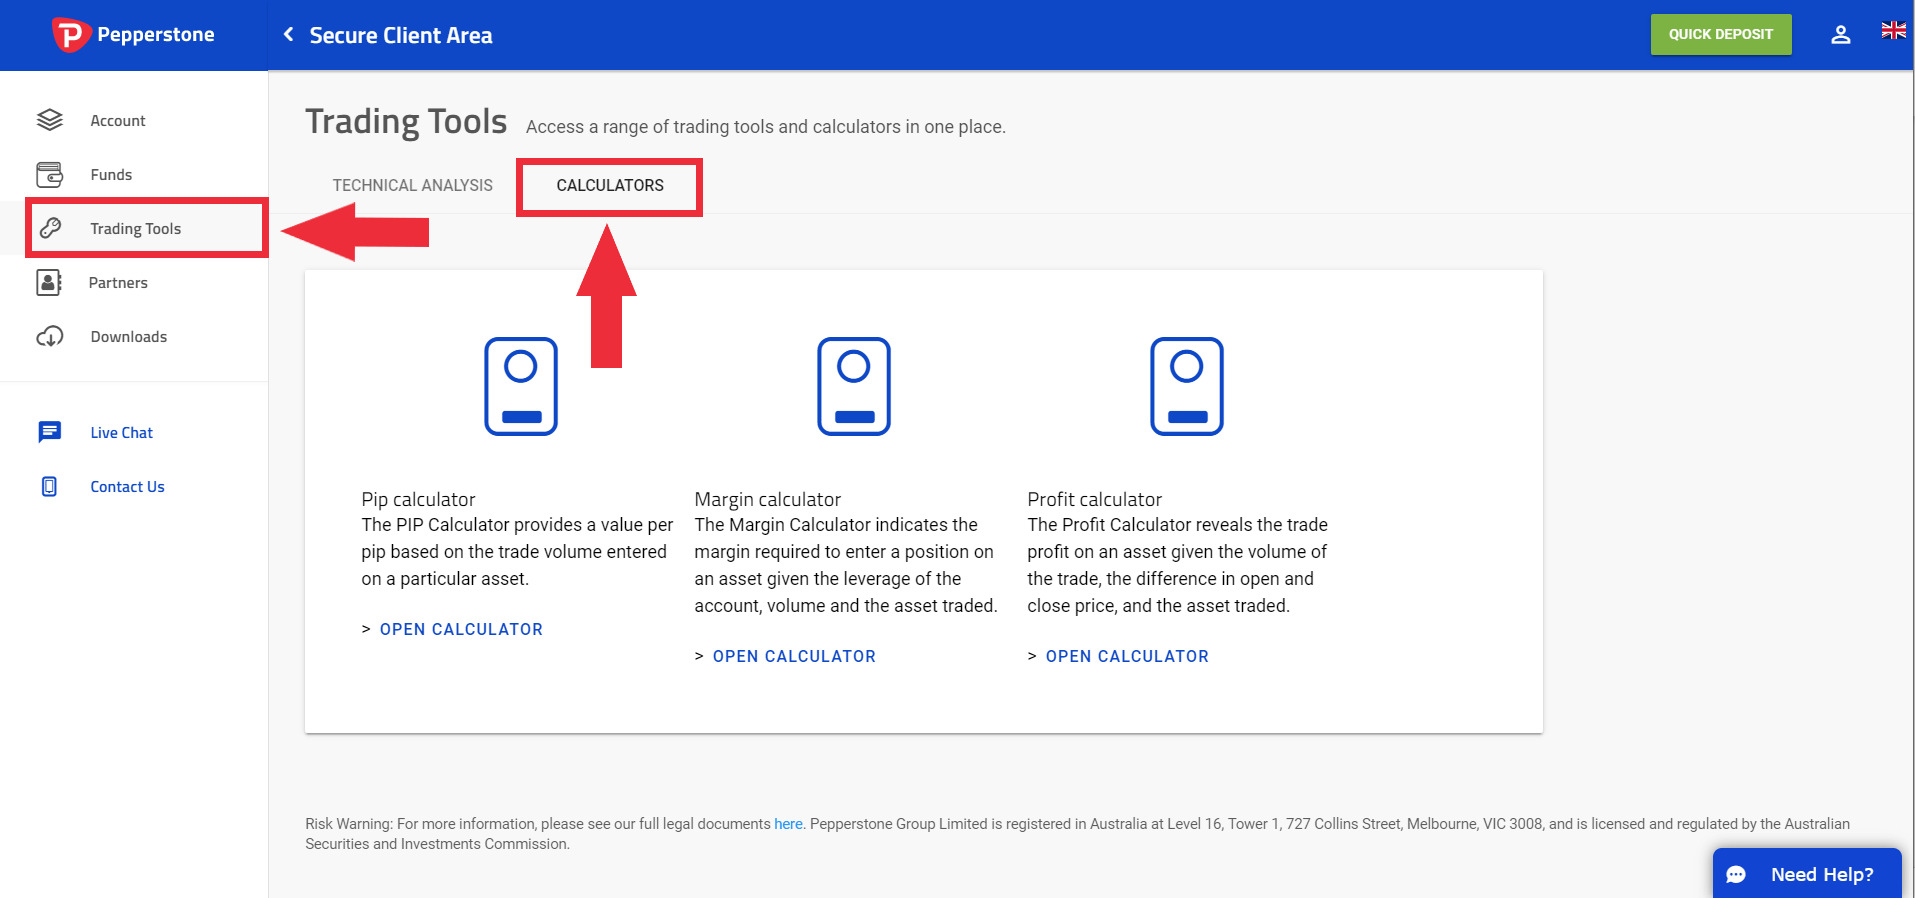The image size is (1915, 898).
Task: Click the Trading Tools wrench icon
Action: pyautogui.click(x=50, y=228)
